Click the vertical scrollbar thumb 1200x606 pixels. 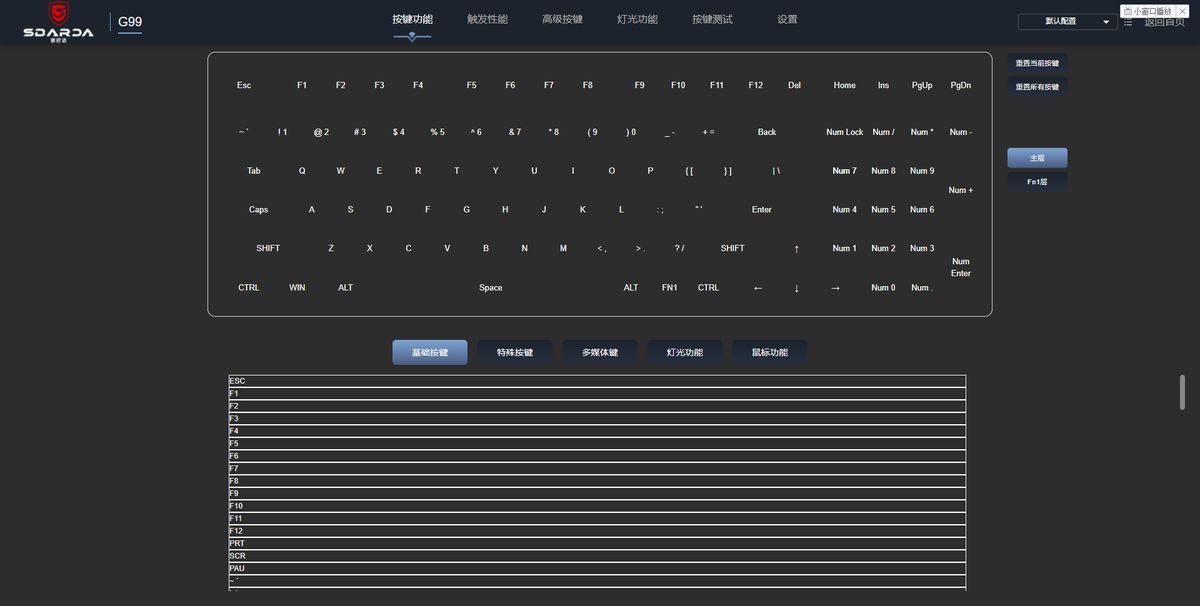(1182, 392)
